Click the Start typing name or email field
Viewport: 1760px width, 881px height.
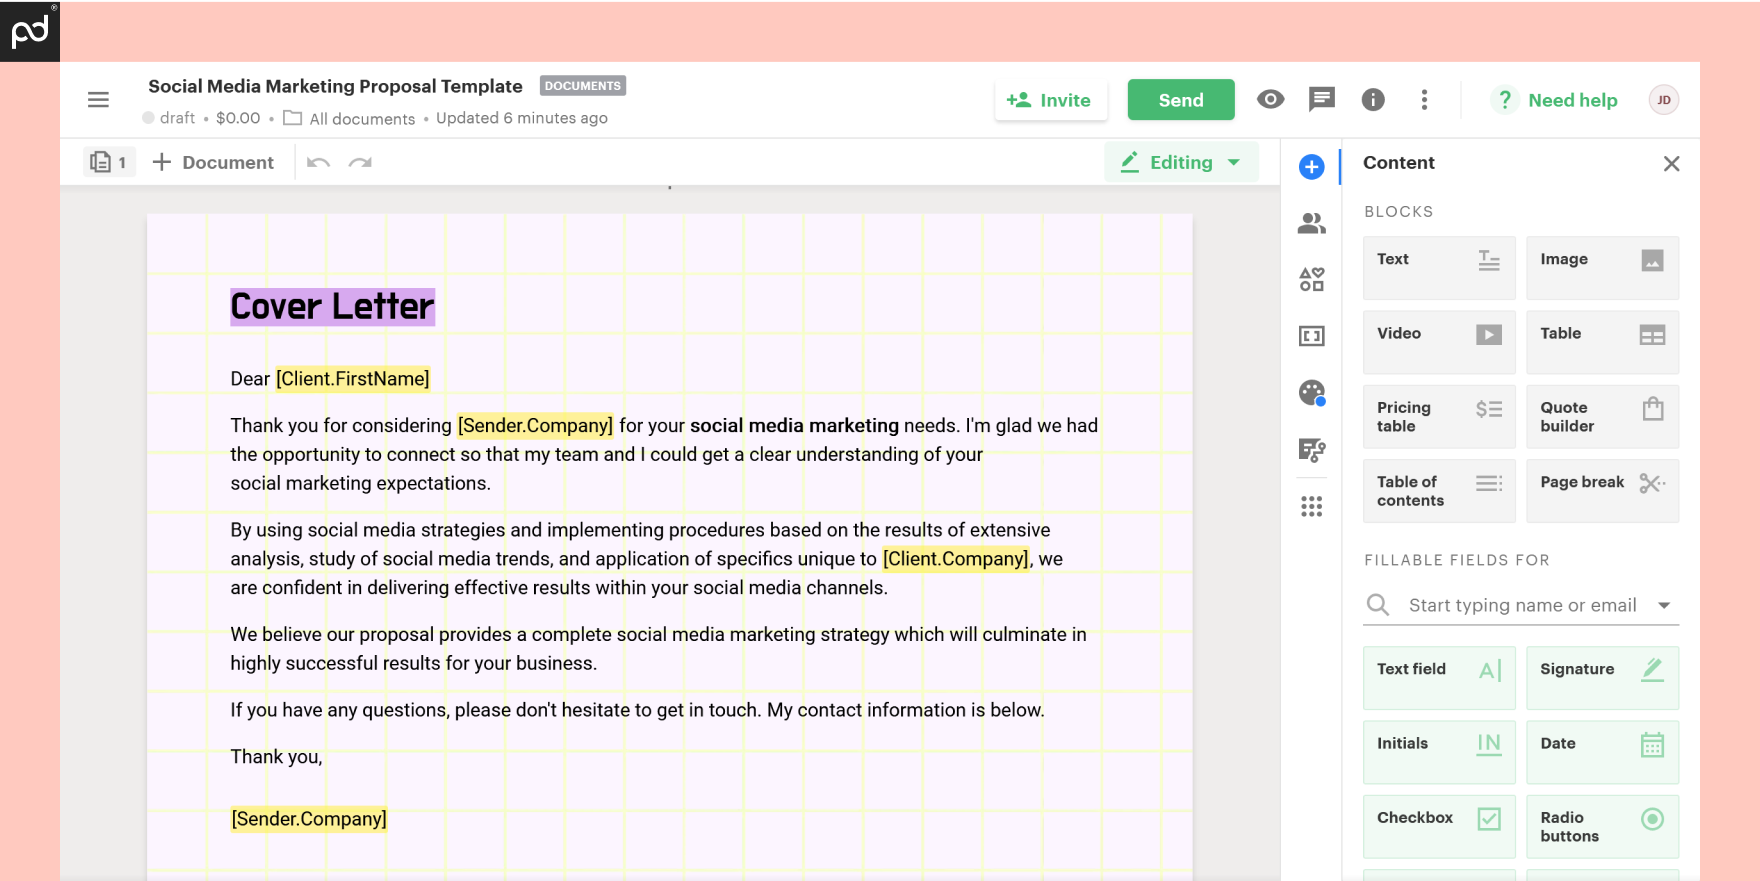(x=1522, y=605)
